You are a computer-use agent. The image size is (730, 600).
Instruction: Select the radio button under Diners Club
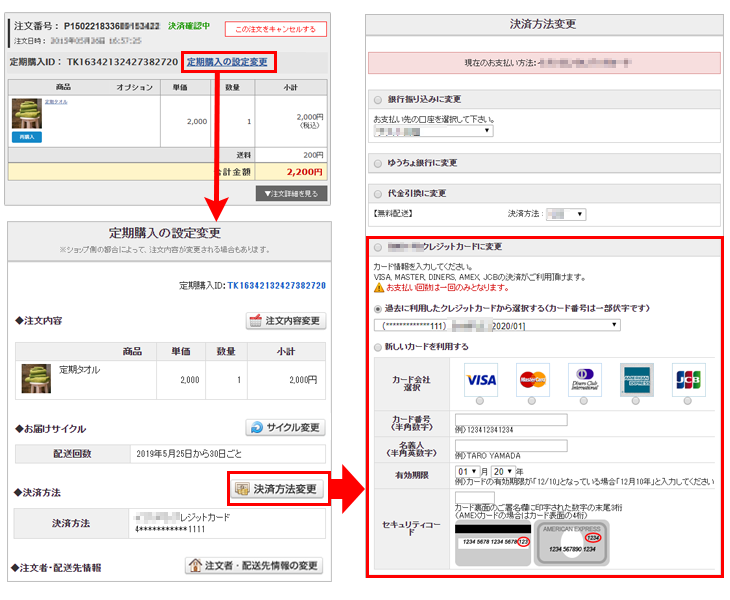584,401
